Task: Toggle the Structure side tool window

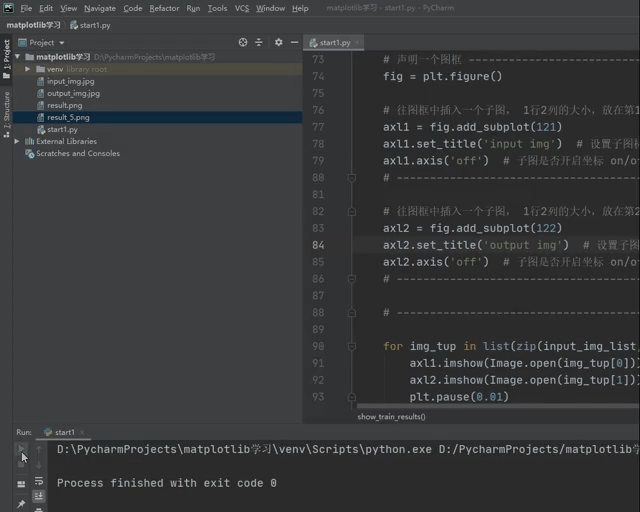Action: [x=6, y=114]
